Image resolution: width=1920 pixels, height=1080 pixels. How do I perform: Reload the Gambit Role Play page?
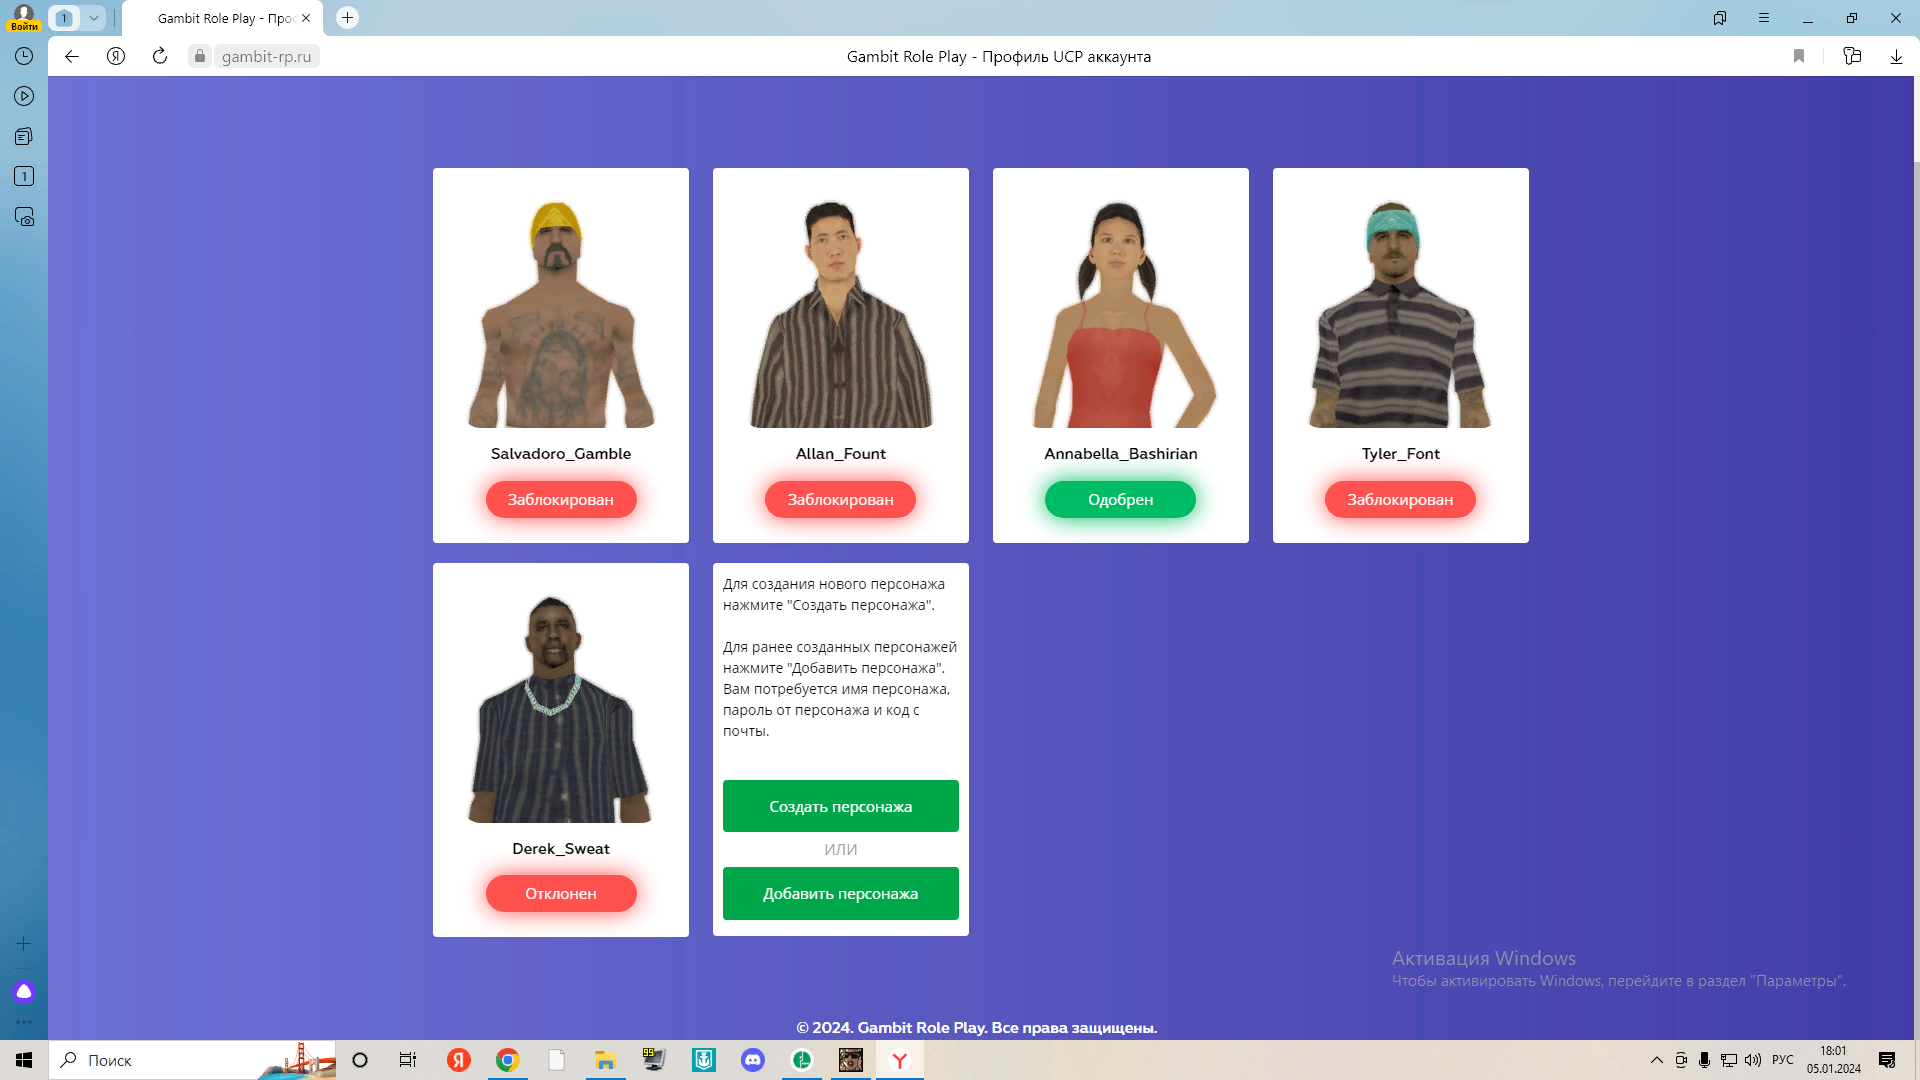(x=160, y=57)
